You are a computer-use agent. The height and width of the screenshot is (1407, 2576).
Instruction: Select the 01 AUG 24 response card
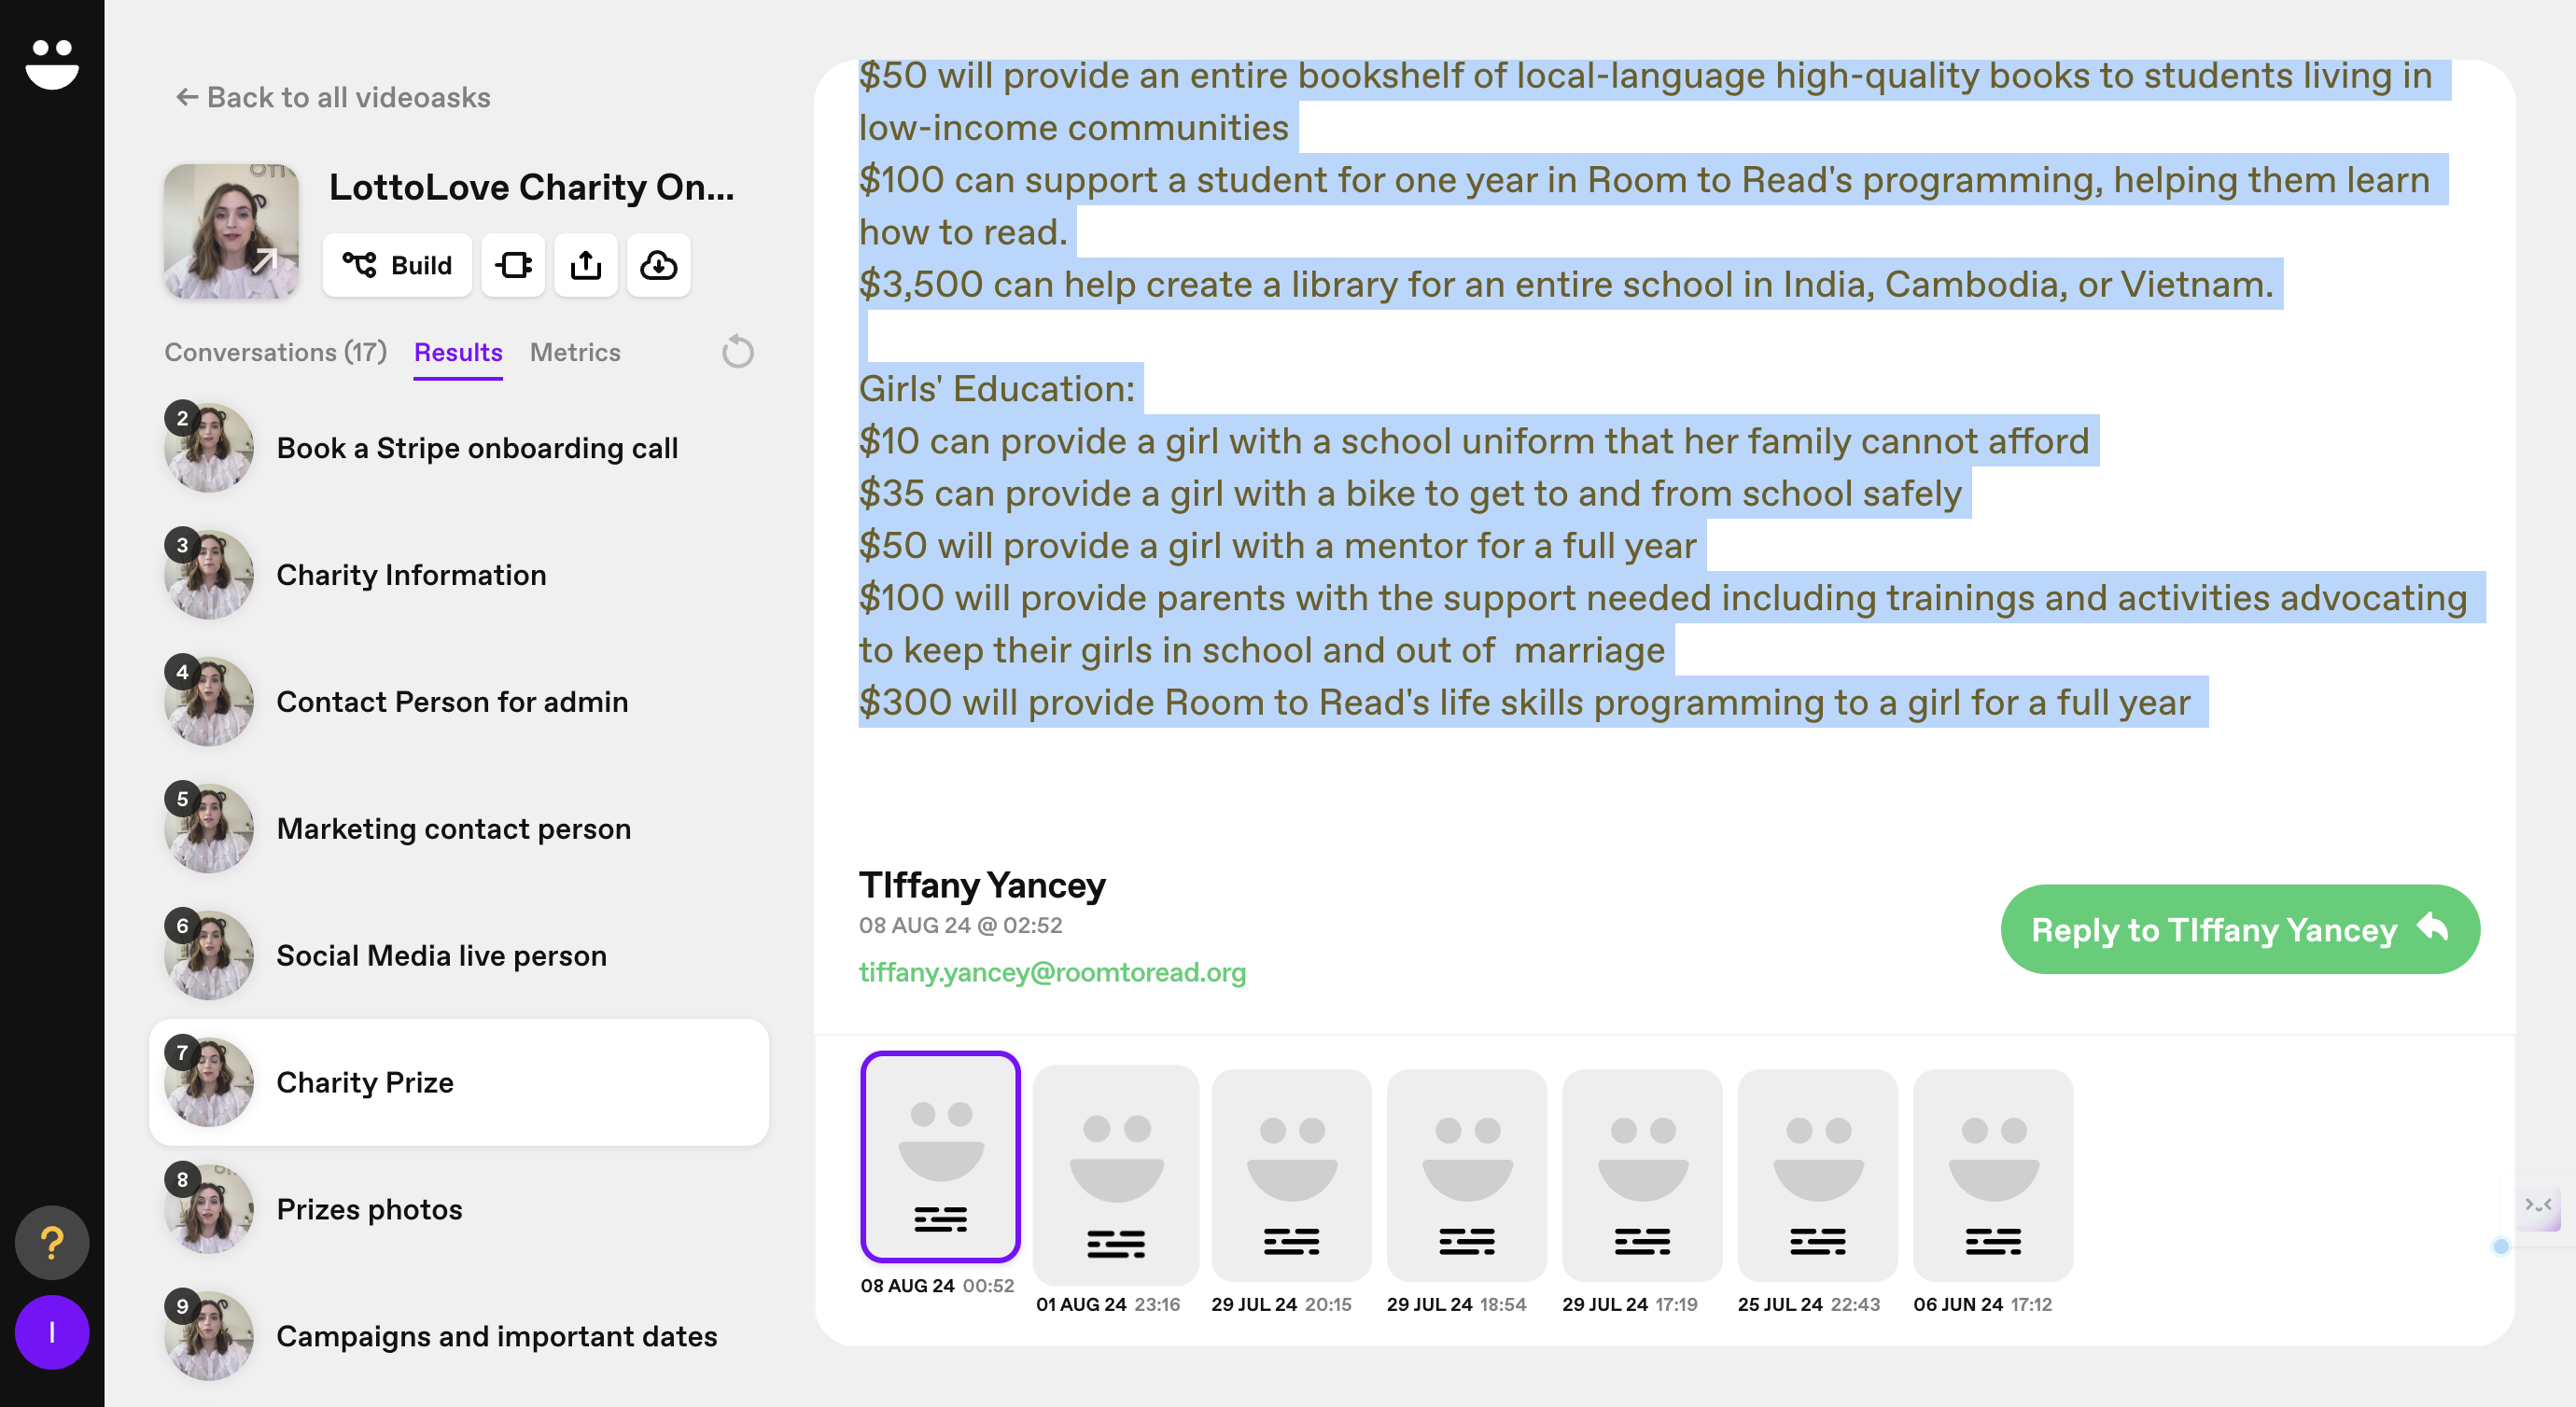point(1115,1175)
